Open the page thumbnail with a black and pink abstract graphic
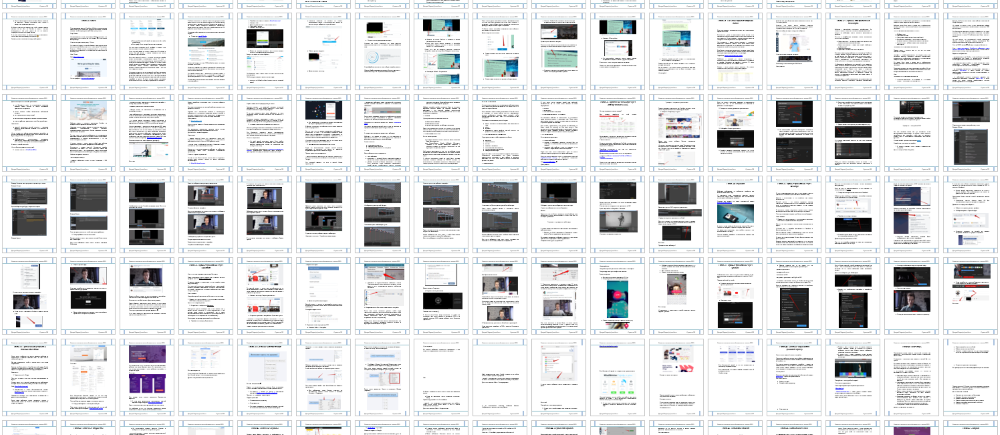The width and height of the screenshot is (1000, 435). click(x=675, y=376)
